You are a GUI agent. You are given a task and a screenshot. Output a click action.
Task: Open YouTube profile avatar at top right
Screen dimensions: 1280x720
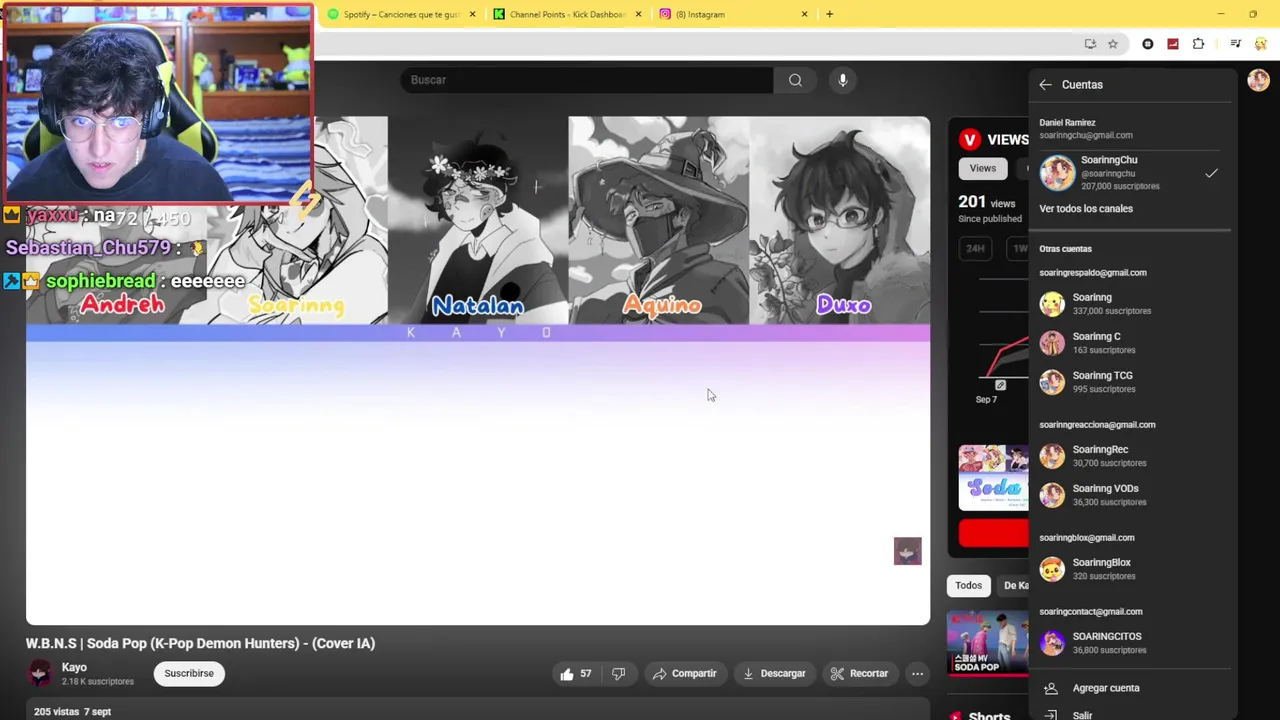(1258, 81)
